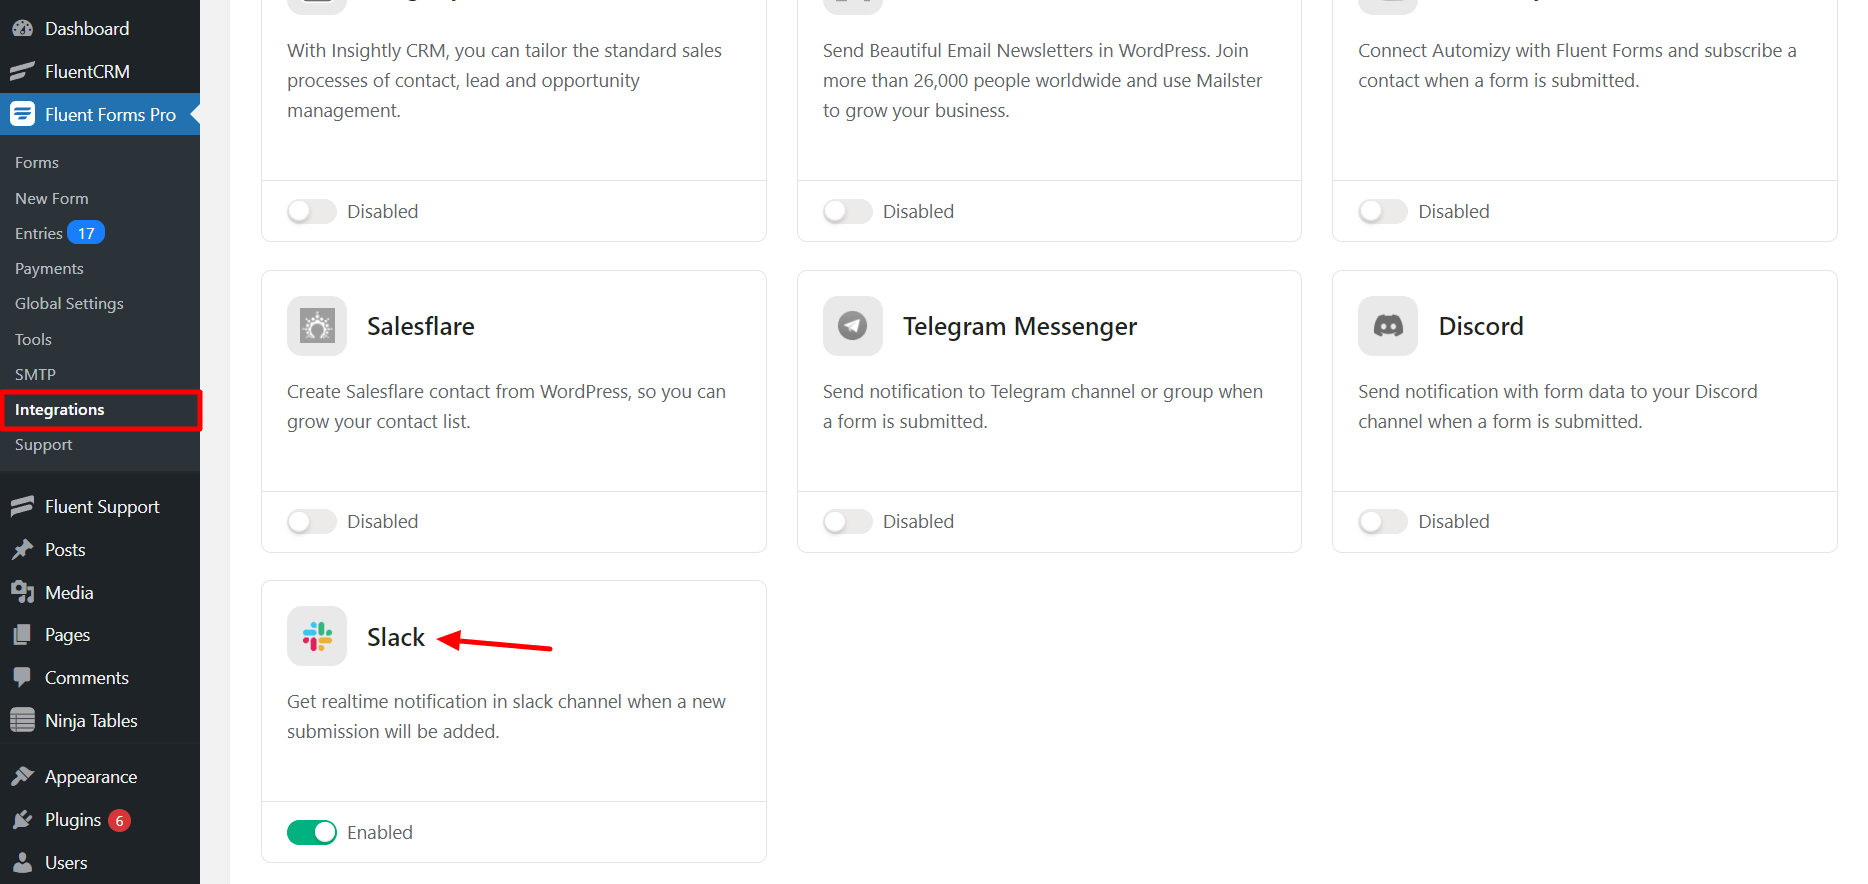Enable the Insightly CRM toggle

pos(312,211)
